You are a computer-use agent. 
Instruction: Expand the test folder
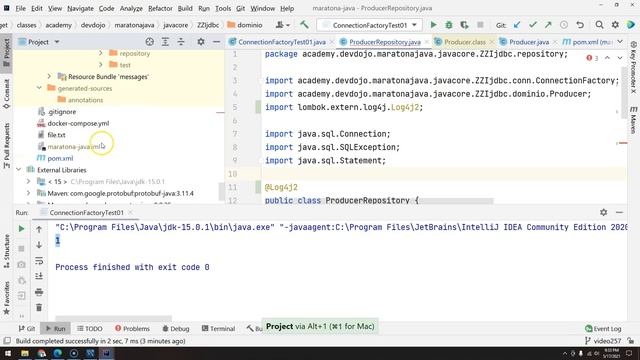click(100, 64)
